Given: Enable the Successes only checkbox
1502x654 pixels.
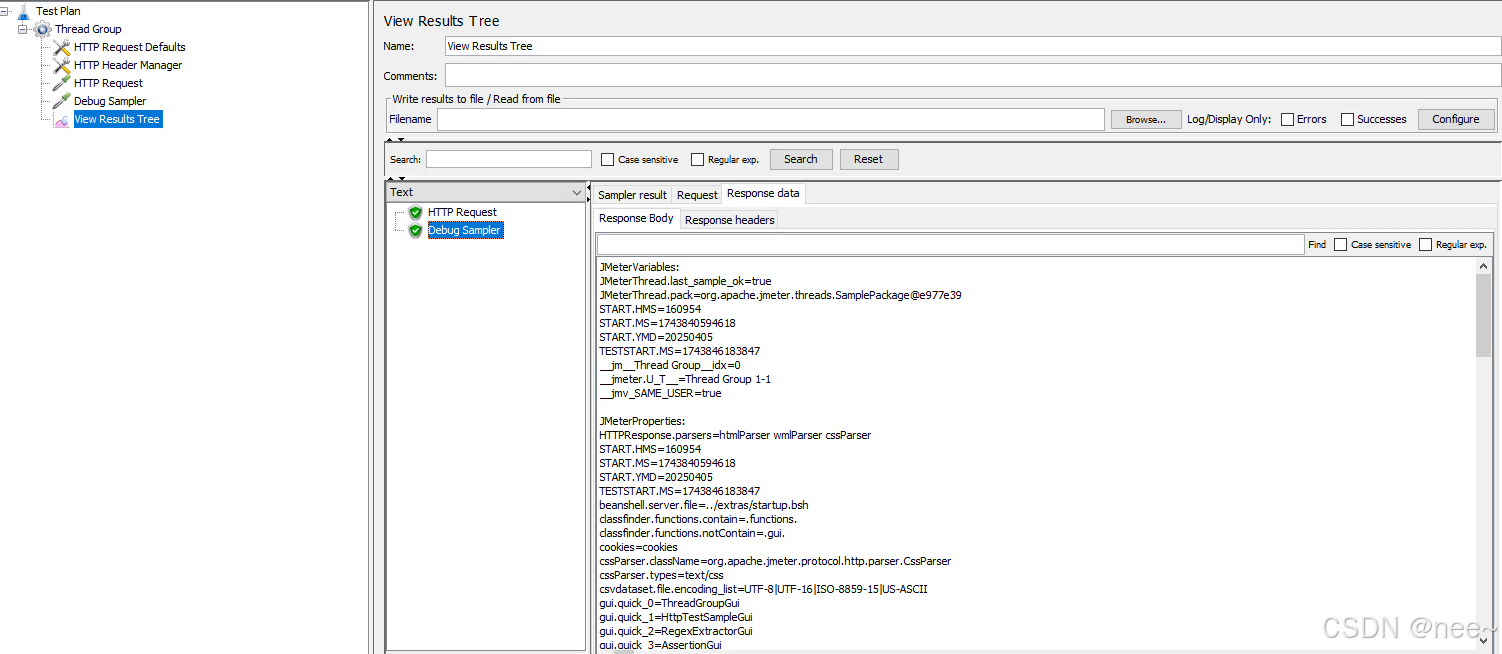Looking at the screenshot, I should coord(1347,119).
